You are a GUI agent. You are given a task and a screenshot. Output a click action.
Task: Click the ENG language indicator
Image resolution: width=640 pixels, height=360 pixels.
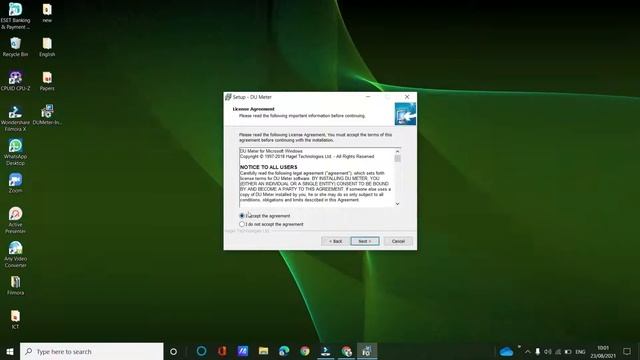pyautogui.click(x=580, y=351)
